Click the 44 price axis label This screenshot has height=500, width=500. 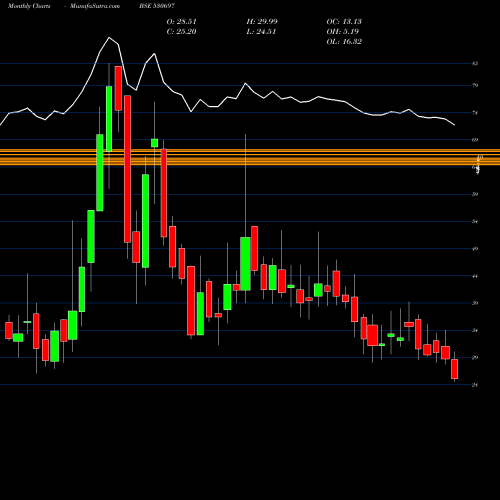(x=475, y=276)
